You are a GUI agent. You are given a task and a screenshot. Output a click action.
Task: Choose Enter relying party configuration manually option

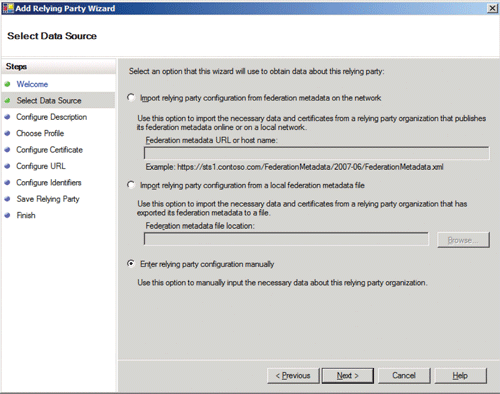click(131, 264)
